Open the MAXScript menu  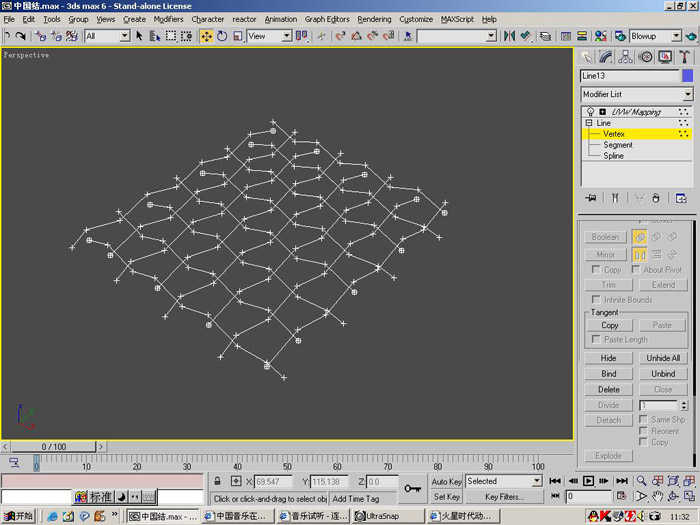457,19
